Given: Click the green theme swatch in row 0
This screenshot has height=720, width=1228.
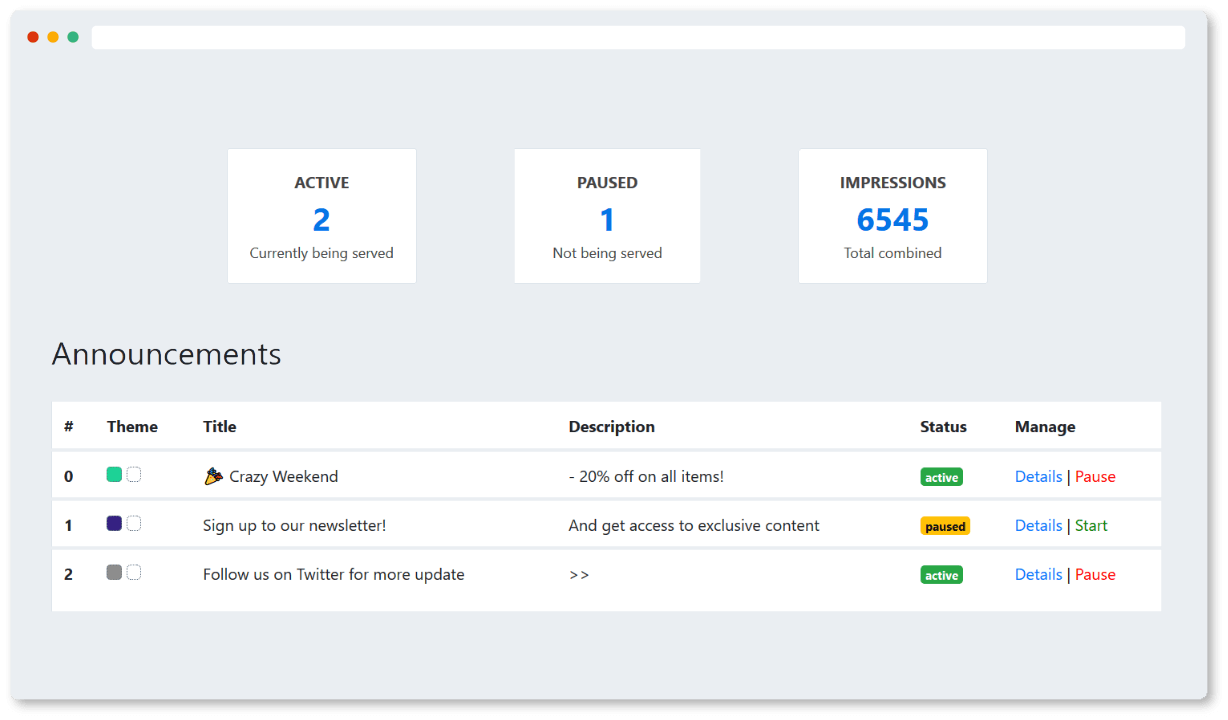Looking at the screenshot, I should [114, 475].
